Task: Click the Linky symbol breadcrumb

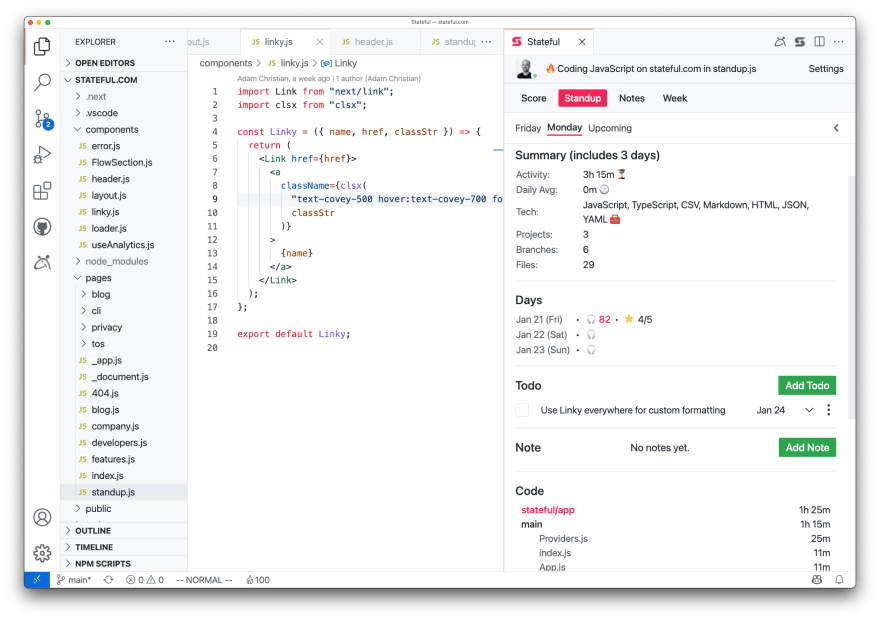Action: 339,63
